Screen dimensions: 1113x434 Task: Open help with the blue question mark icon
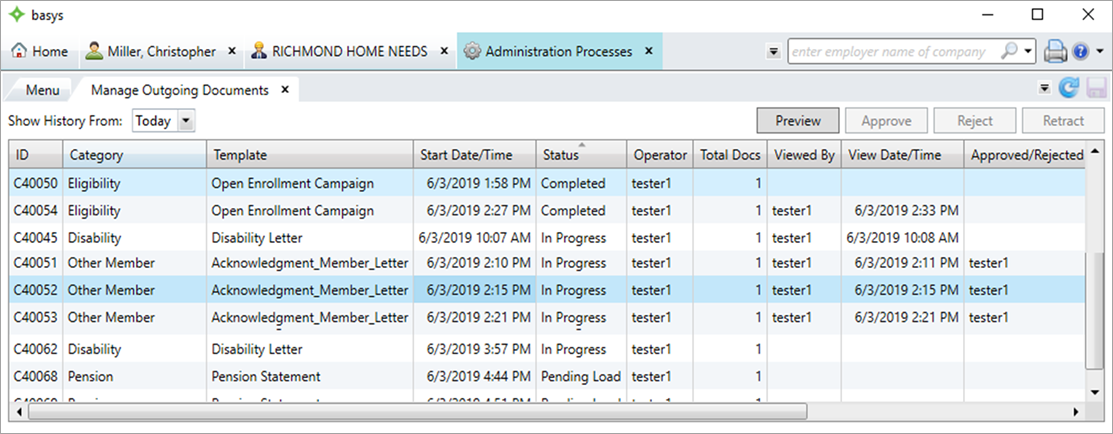point(1081,52)
